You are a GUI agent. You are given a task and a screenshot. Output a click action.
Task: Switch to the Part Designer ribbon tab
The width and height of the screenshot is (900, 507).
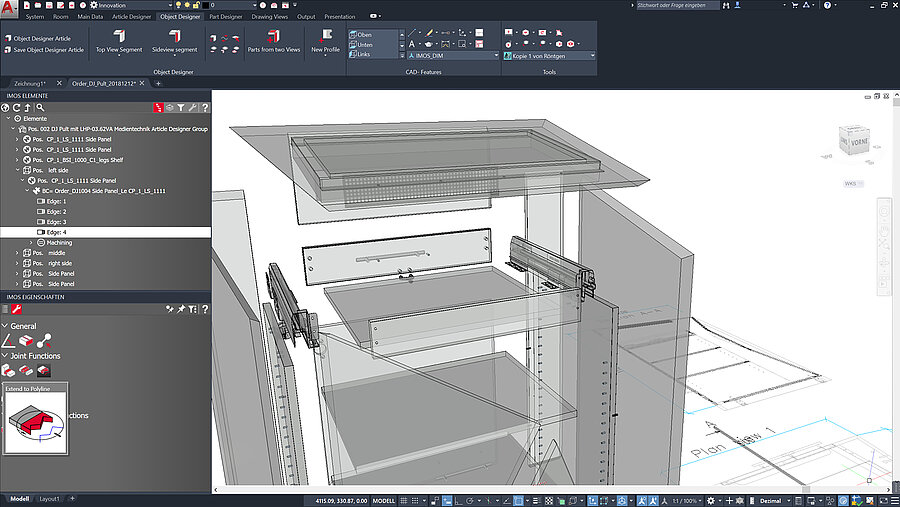225,17
